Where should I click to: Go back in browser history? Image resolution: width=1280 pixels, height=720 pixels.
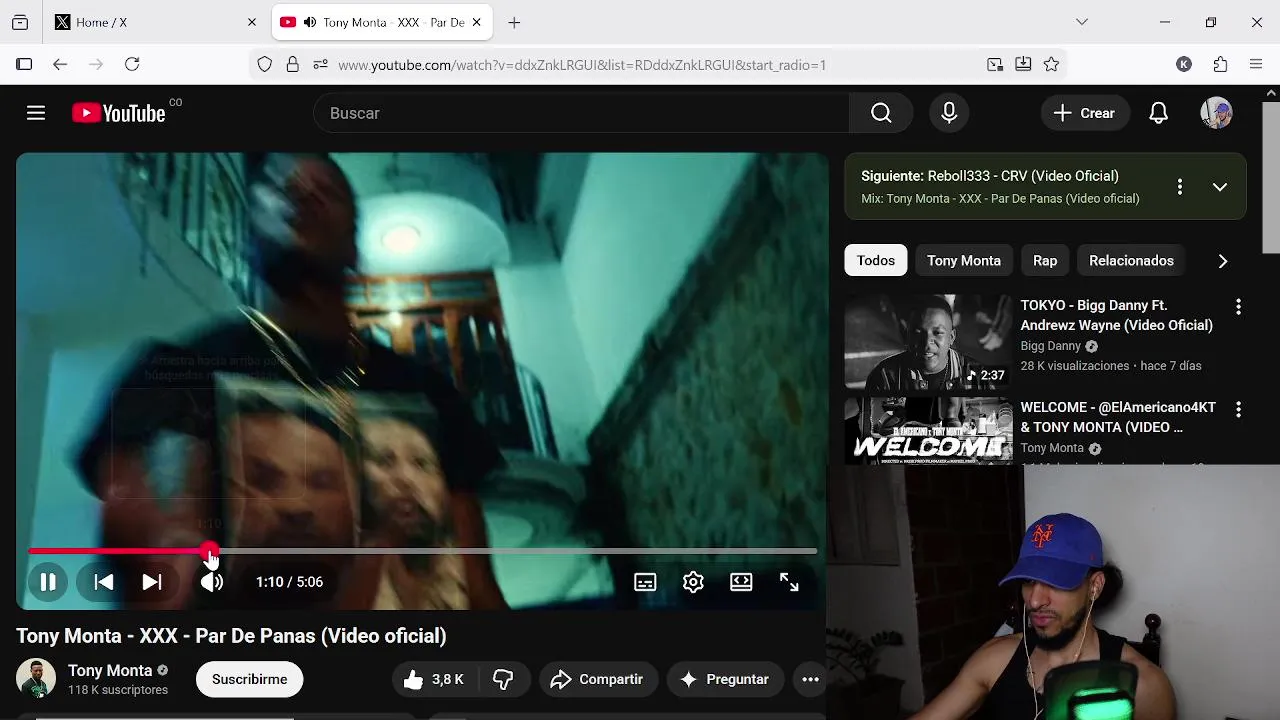point(60,64)
